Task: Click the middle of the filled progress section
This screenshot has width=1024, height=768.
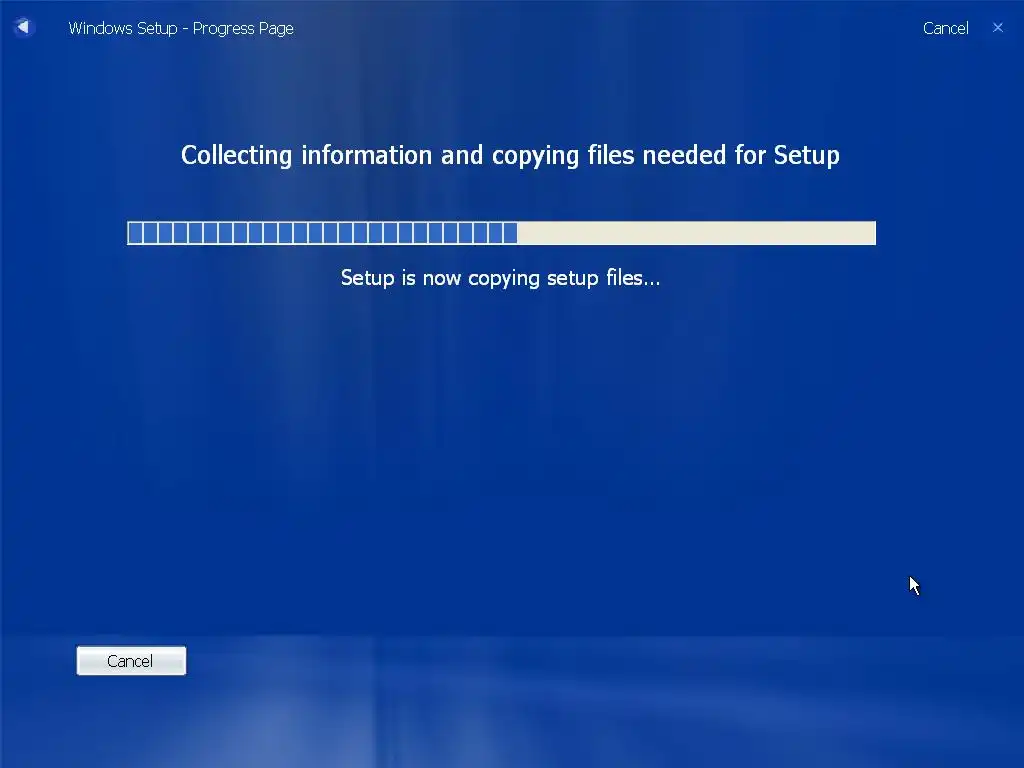Action: click(323, 233)
